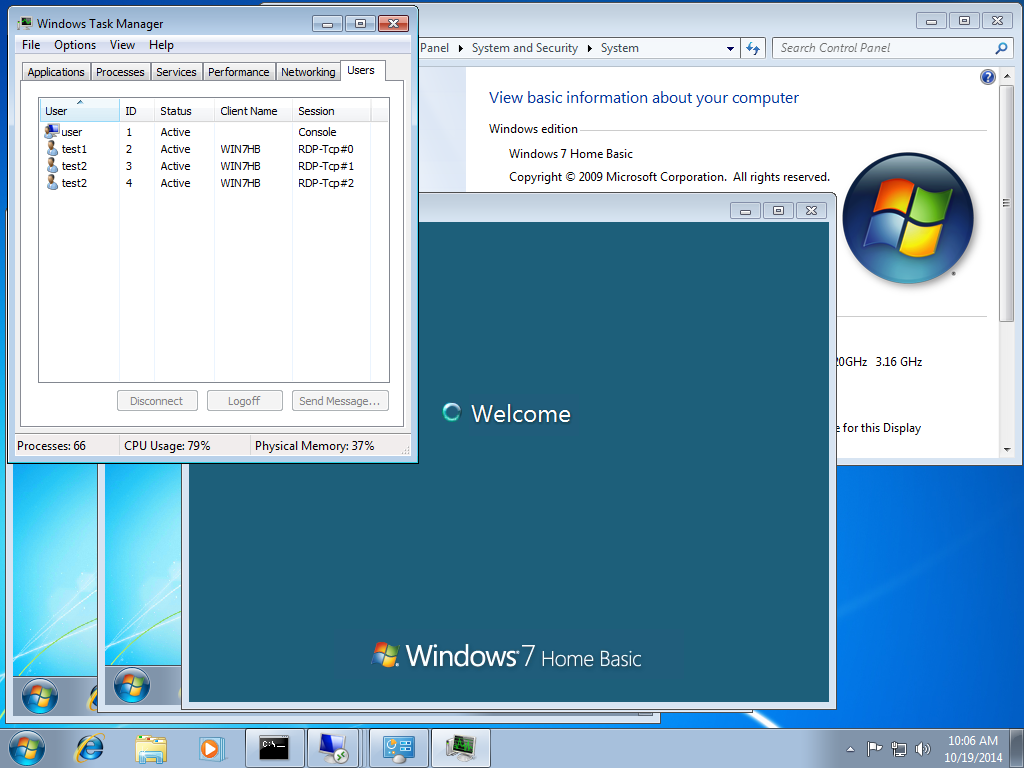The image size is (1024, 768).
Task: Click the user icon for test2 session ID 3
Action: click(52, 166)
